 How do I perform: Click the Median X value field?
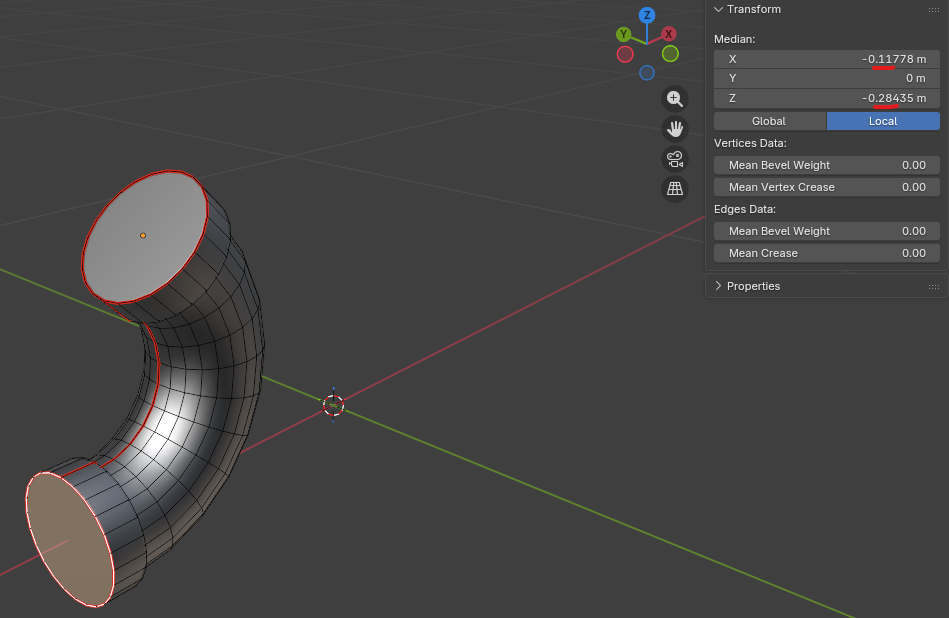826,59
